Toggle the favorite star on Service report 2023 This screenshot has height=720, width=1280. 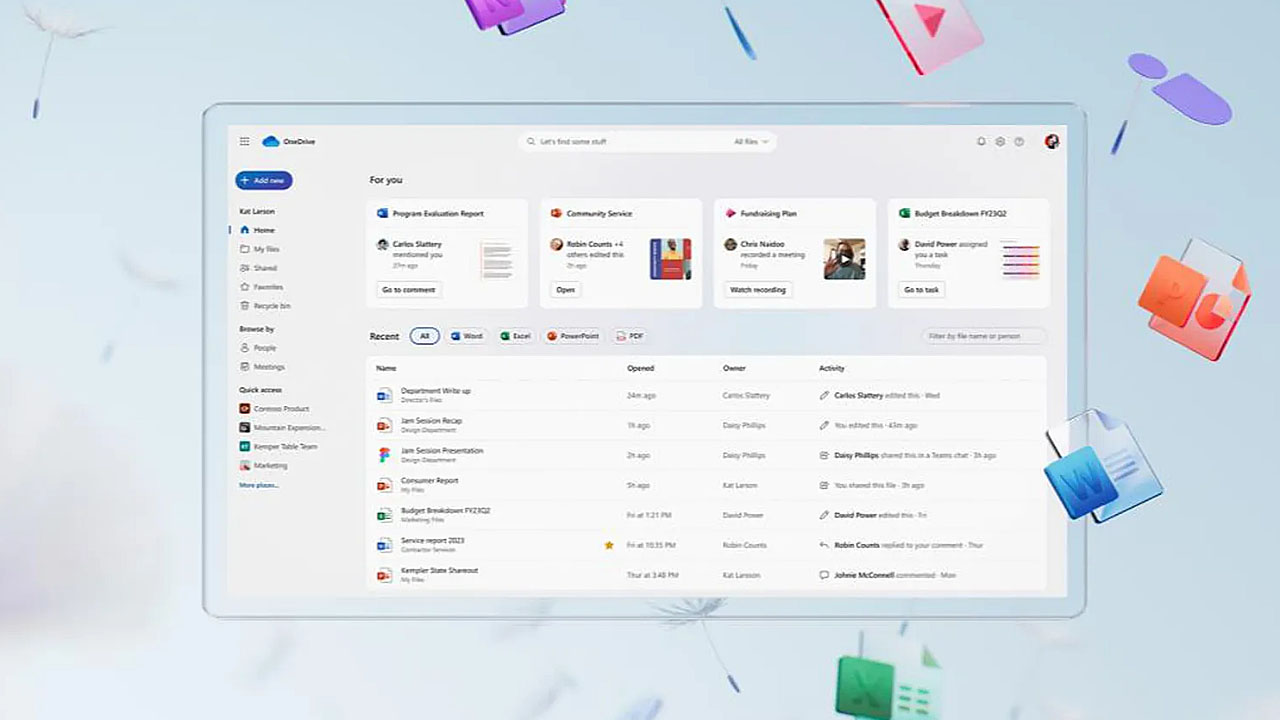click(x=609, y=545)
